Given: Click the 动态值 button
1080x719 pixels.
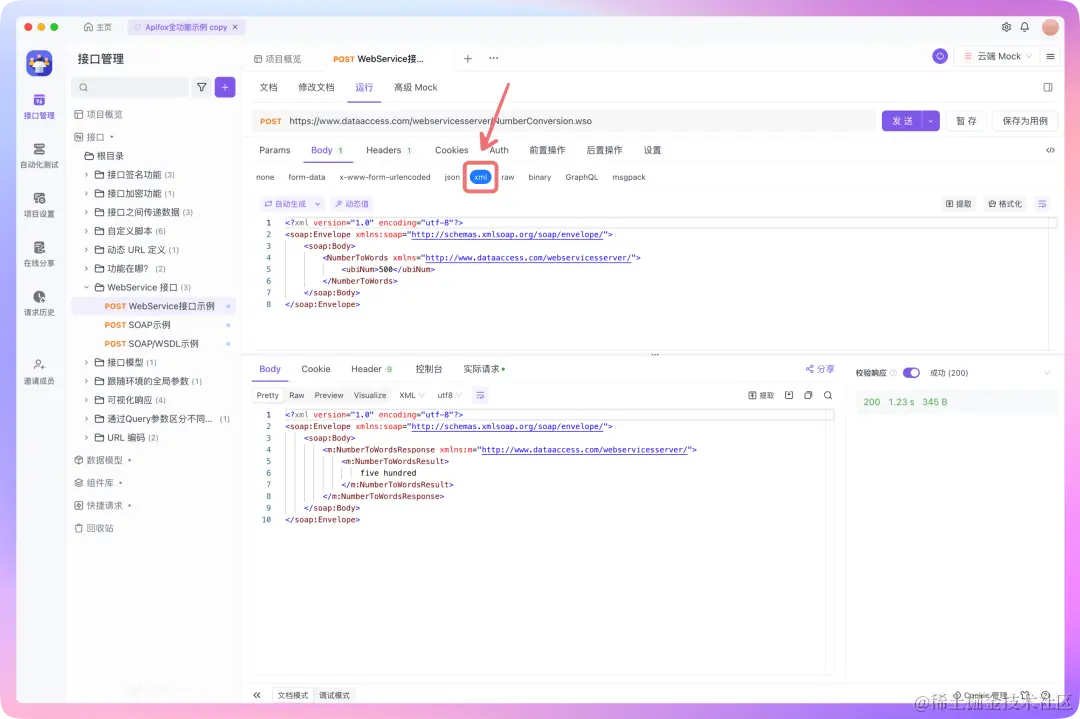Looking at the screenshot, I should [352, 204].
